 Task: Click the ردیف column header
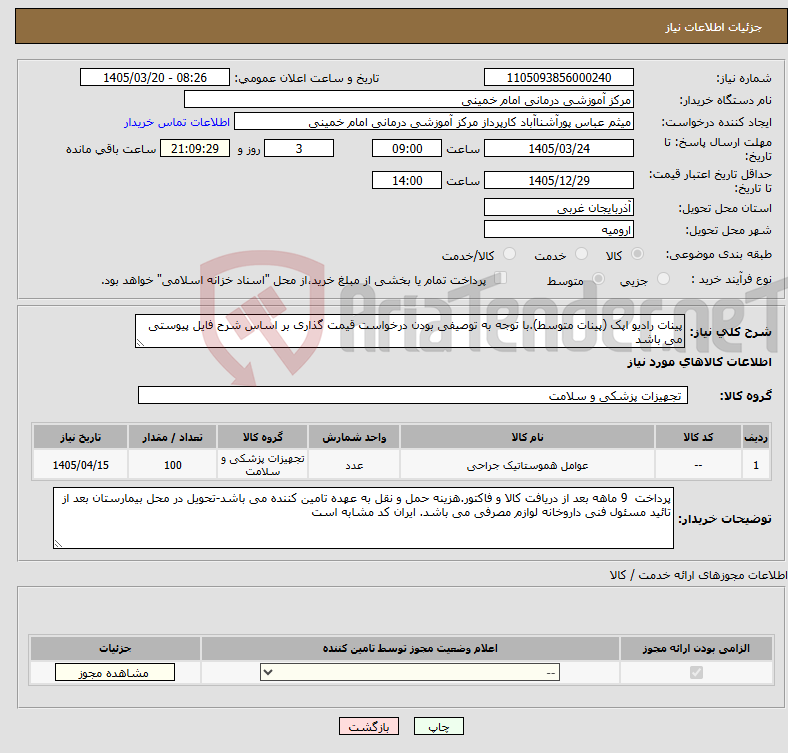pos(756,437)
